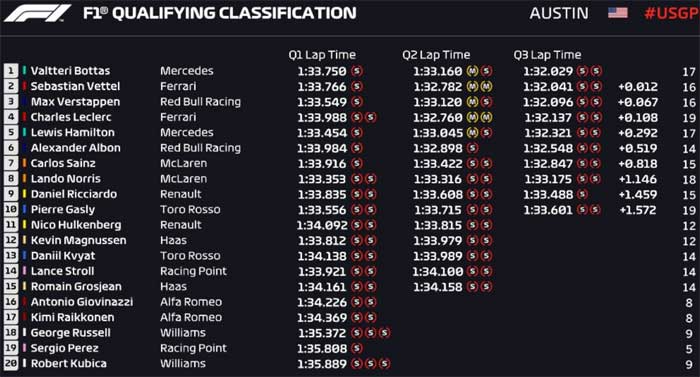Select the Q3 Lap Time column header
Viewport: 700px width, 377px height.
547,55
